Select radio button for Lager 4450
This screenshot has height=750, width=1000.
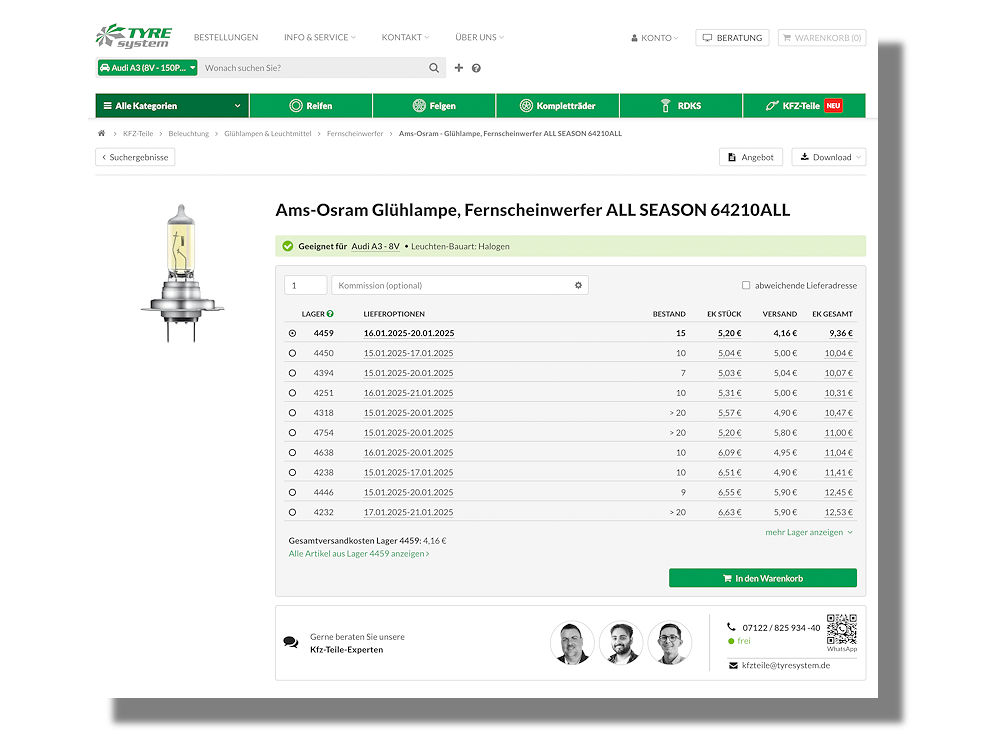(292, 353)
